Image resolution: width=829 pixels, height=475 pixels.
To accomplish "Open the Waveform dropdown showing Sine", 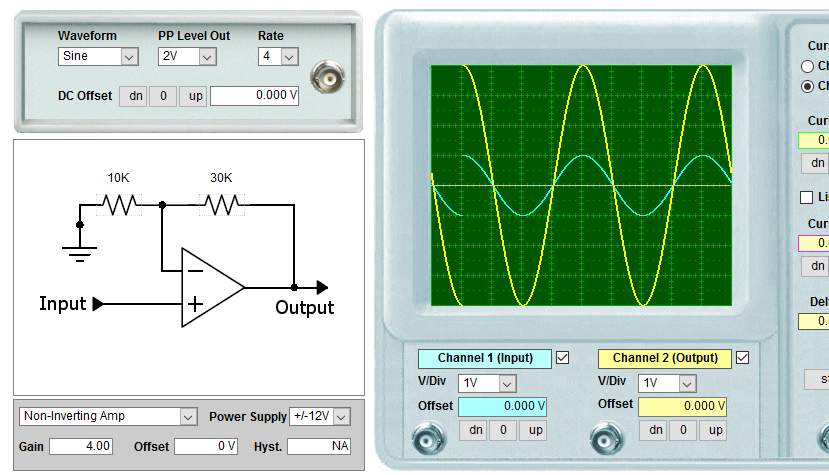I will click(x=98, y=56).
